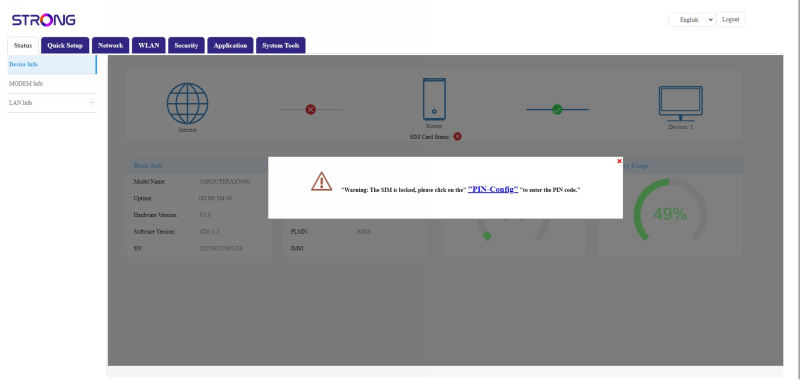This screenshot has width=800, height=380.
Task: Expand the LAN Info sidebar item
Action: [92, 103]
